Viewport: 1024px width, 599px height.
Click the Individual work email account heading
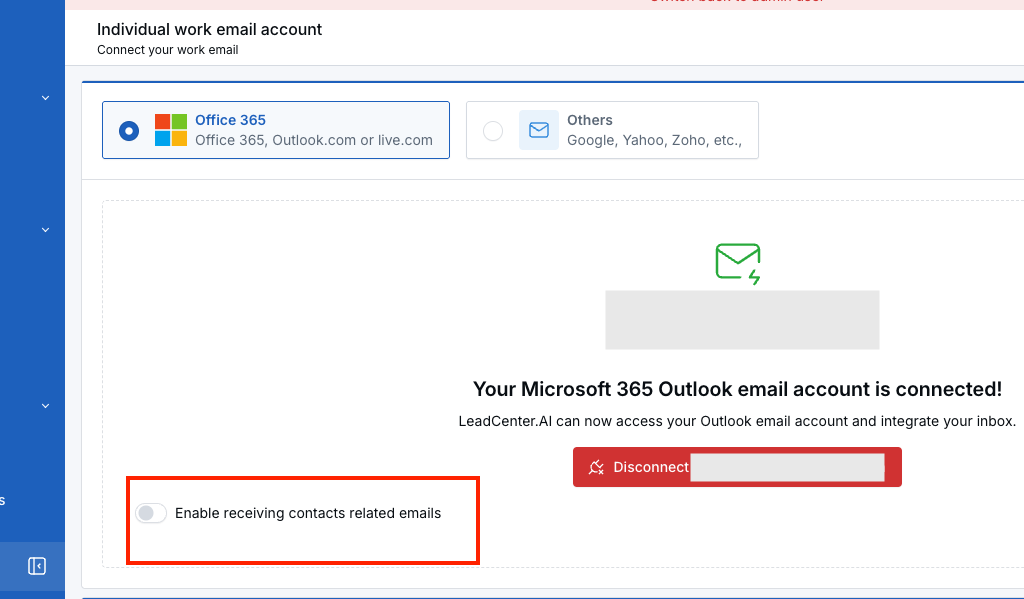(210, 29)
